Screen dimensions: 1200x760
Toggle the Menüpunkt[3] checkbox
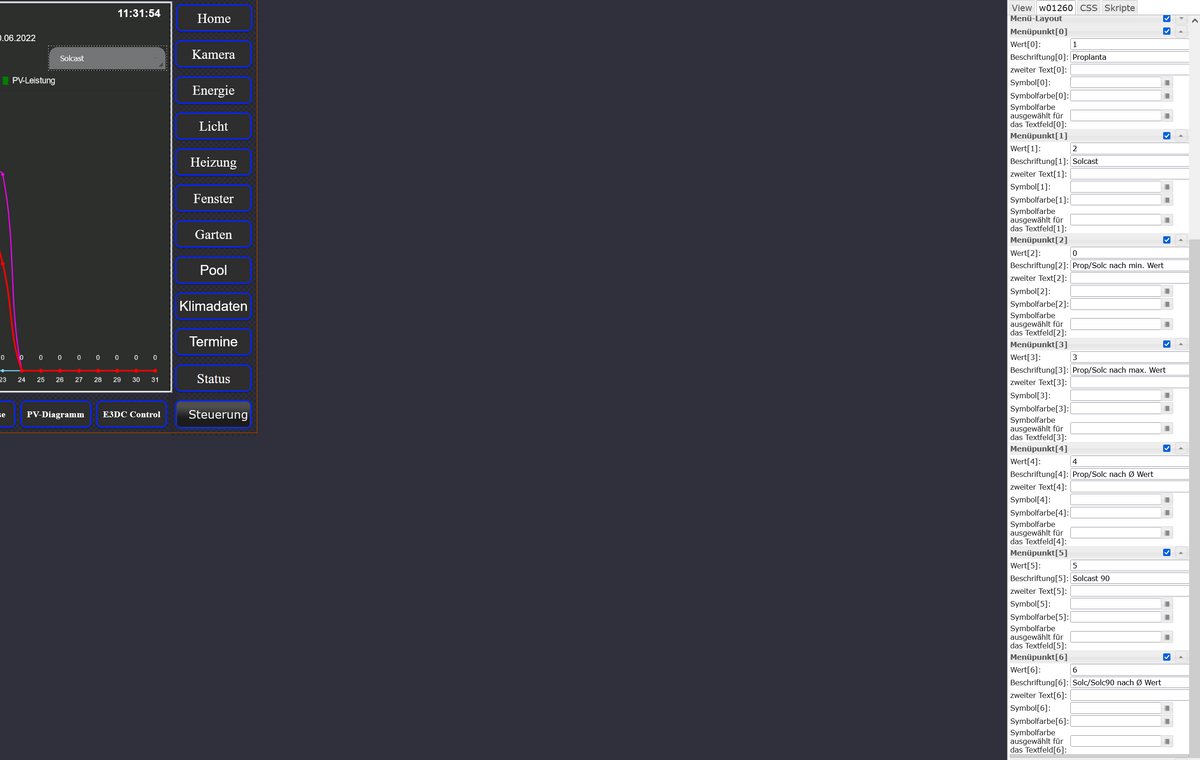[1167, 344]
